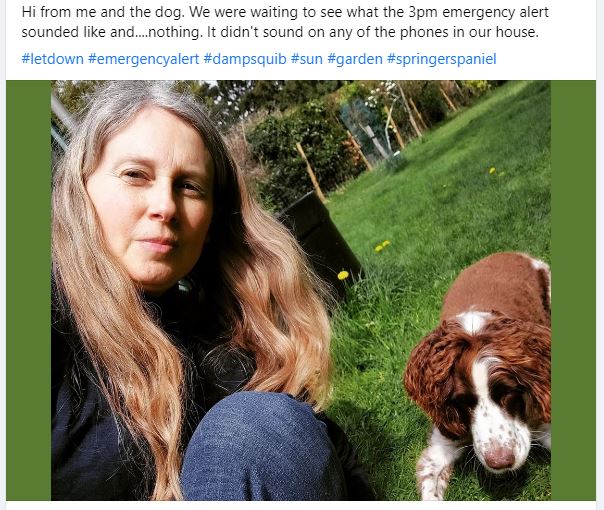Select the #sun hashtag
The image size is (604, 510).
pos(307,59)
